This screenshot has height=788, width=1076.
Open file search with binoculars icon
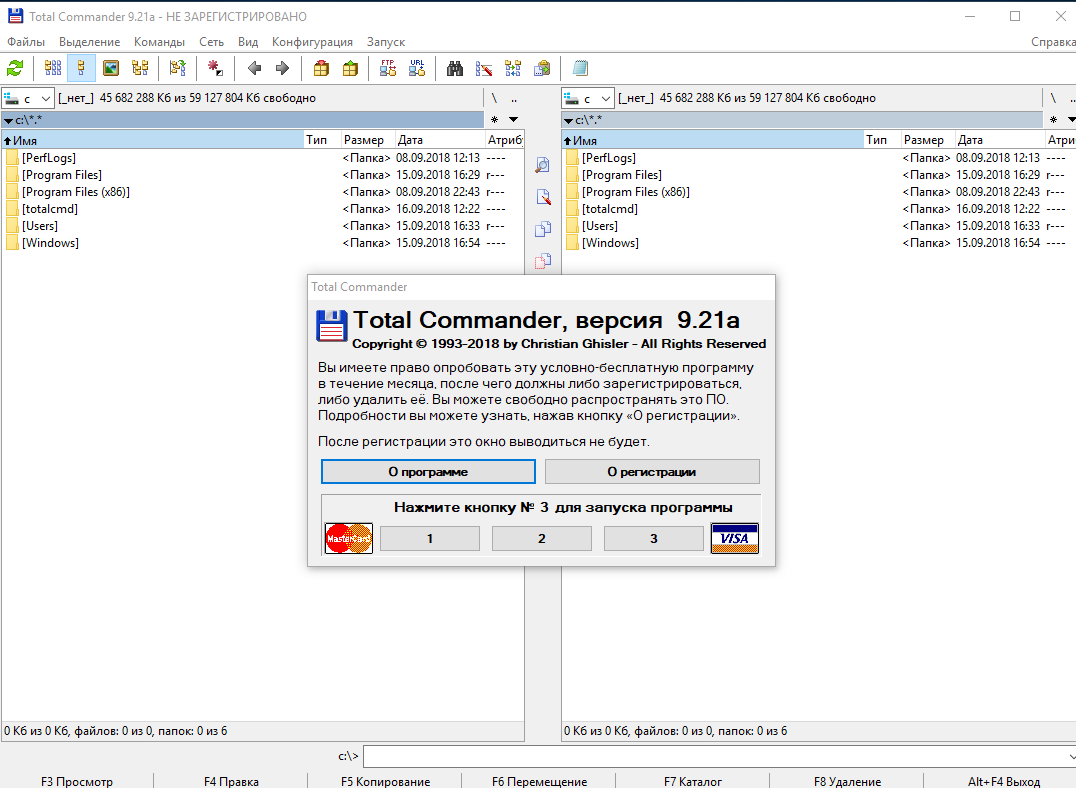click(454, 68)
